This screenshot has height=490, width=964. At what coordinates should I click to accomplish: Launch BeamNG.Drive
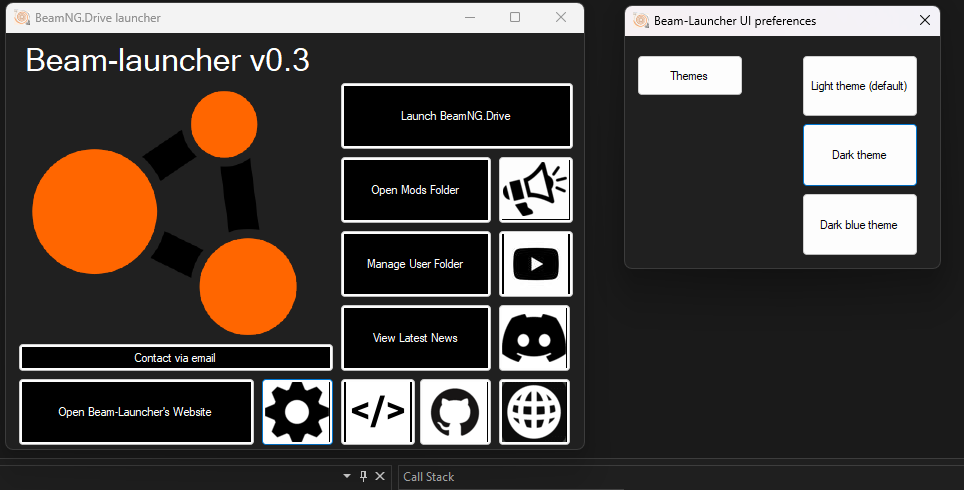[457, 116]
